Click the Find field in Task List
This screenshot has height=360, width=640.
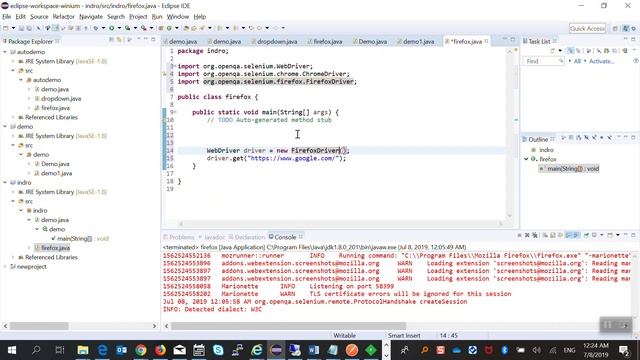pos(543,61)
